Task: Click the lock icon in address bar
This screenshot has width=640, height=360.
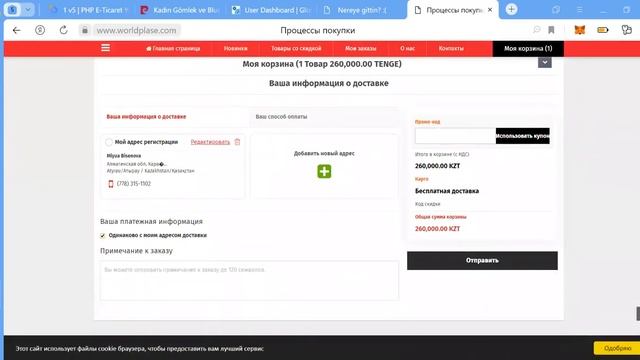Action: (x=84, y=30)
